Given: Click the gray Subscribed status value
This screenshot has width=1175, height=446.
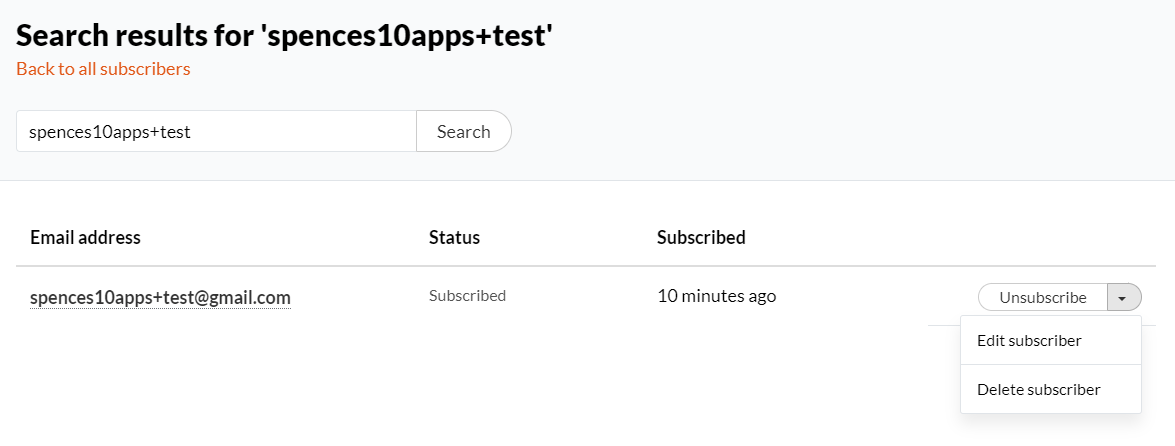Looking at the screenshot, I should coord(467,296).
